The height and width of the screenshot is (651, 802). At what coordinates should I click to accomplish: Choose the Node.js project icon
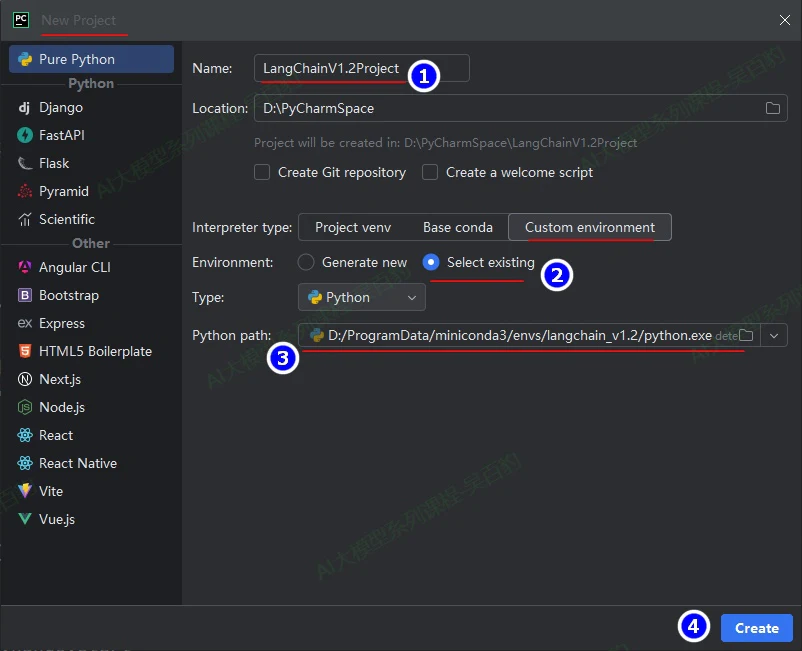pos(25,407)
